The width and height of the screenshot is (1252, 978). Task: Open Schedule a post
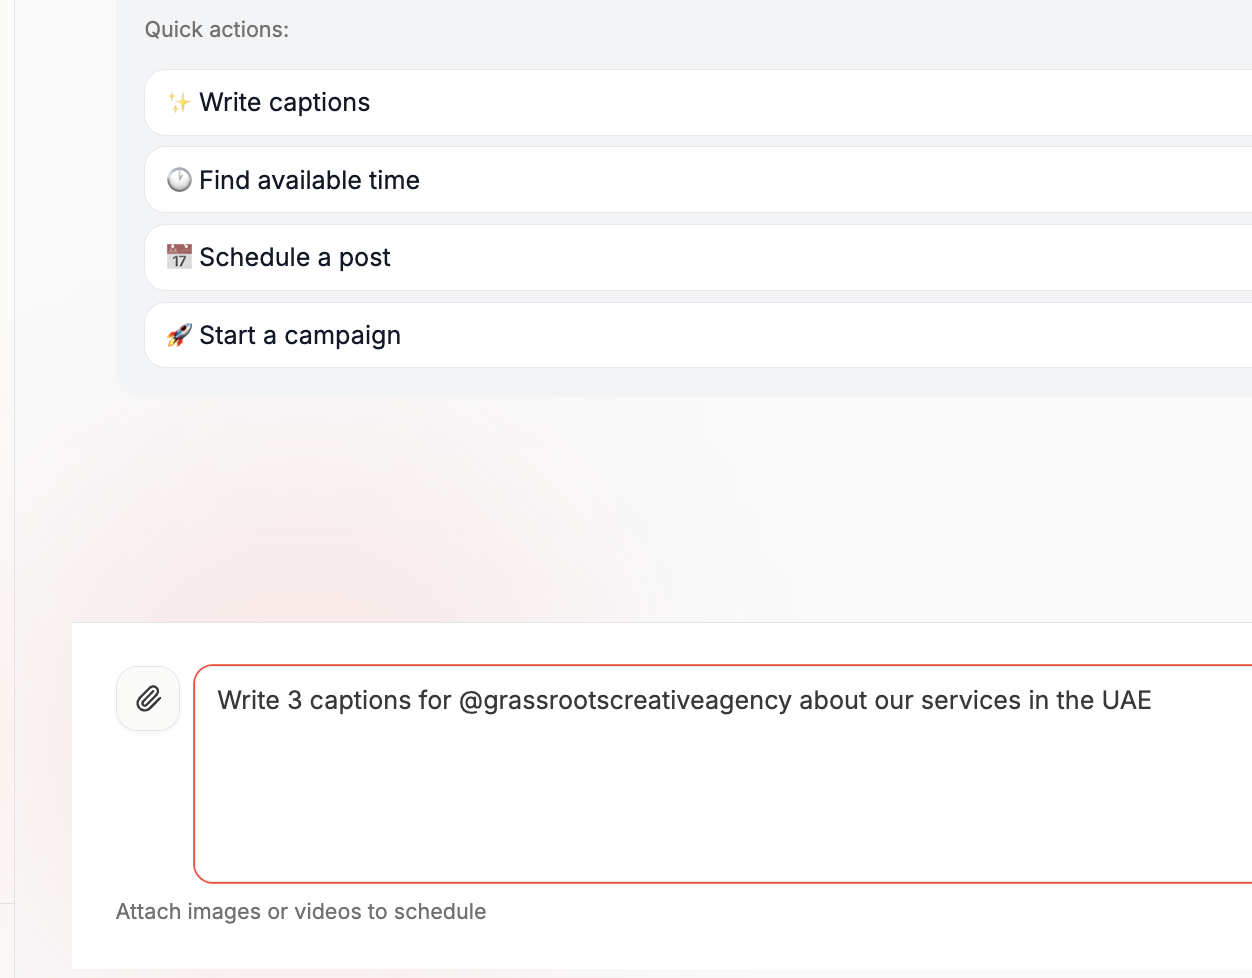pyautogui.click(x=295, y=257)
